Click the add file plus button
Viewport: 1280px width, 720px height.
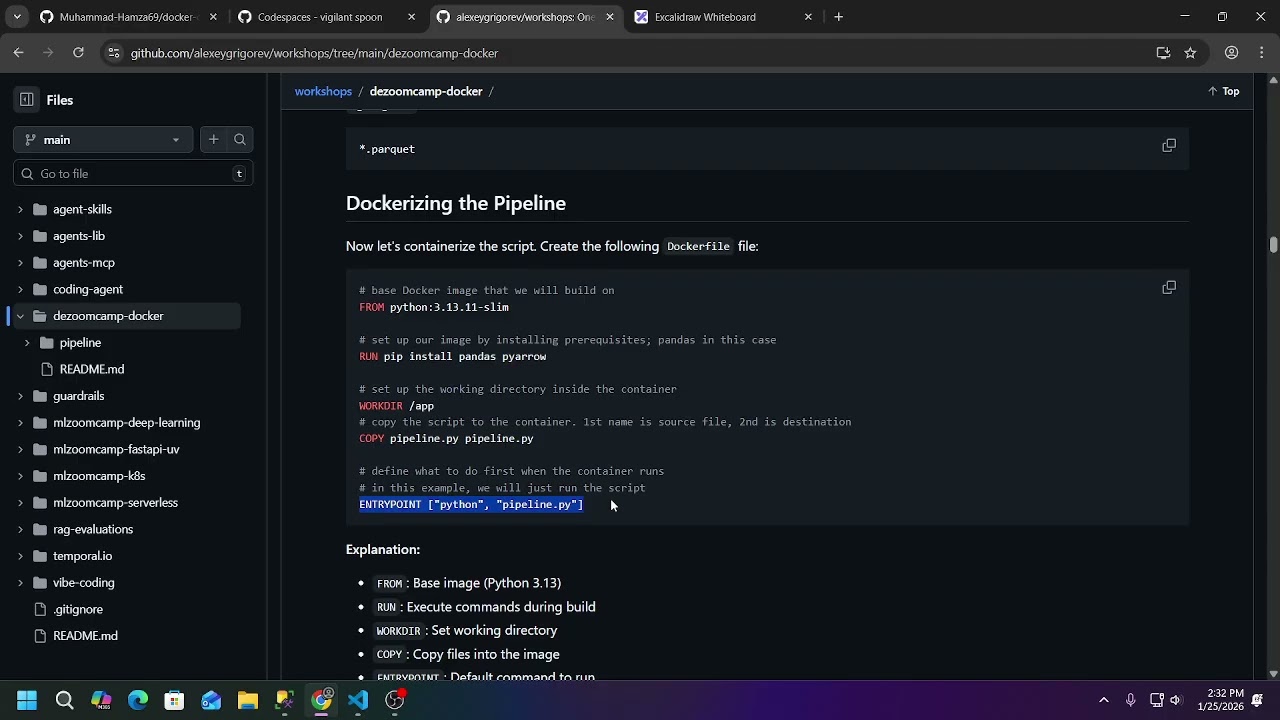coord(214,140)
